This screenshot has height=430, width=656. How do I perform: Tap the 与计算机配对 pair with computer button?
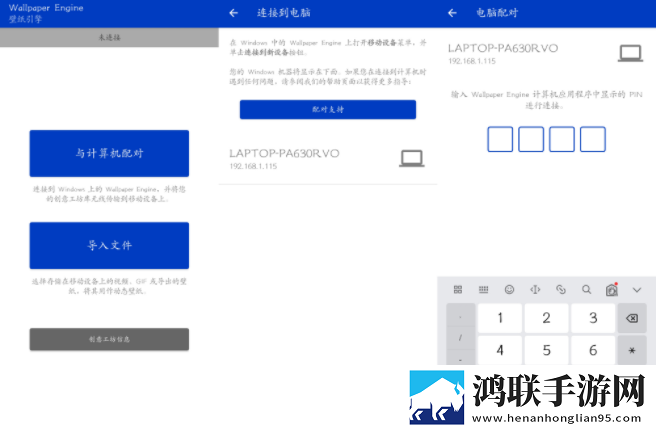coord(109,153)
